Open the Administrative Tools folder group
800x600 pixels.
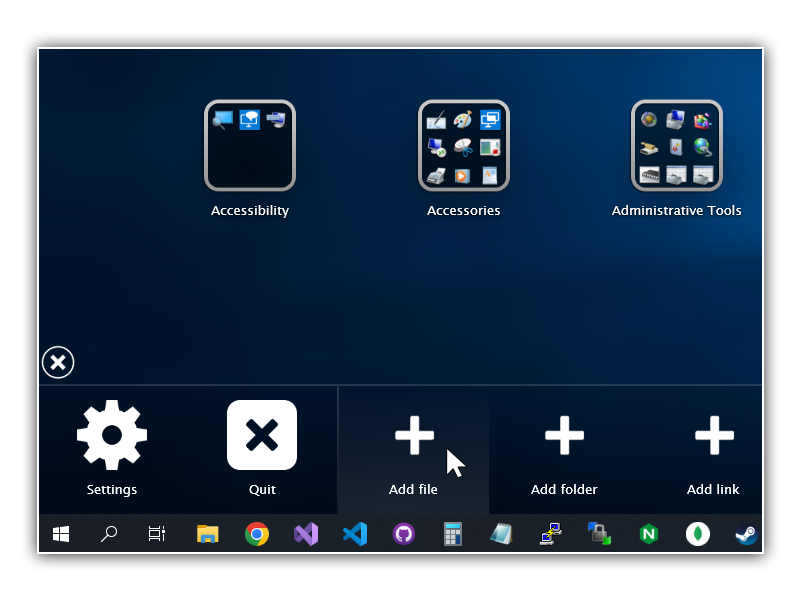(676, 146)
